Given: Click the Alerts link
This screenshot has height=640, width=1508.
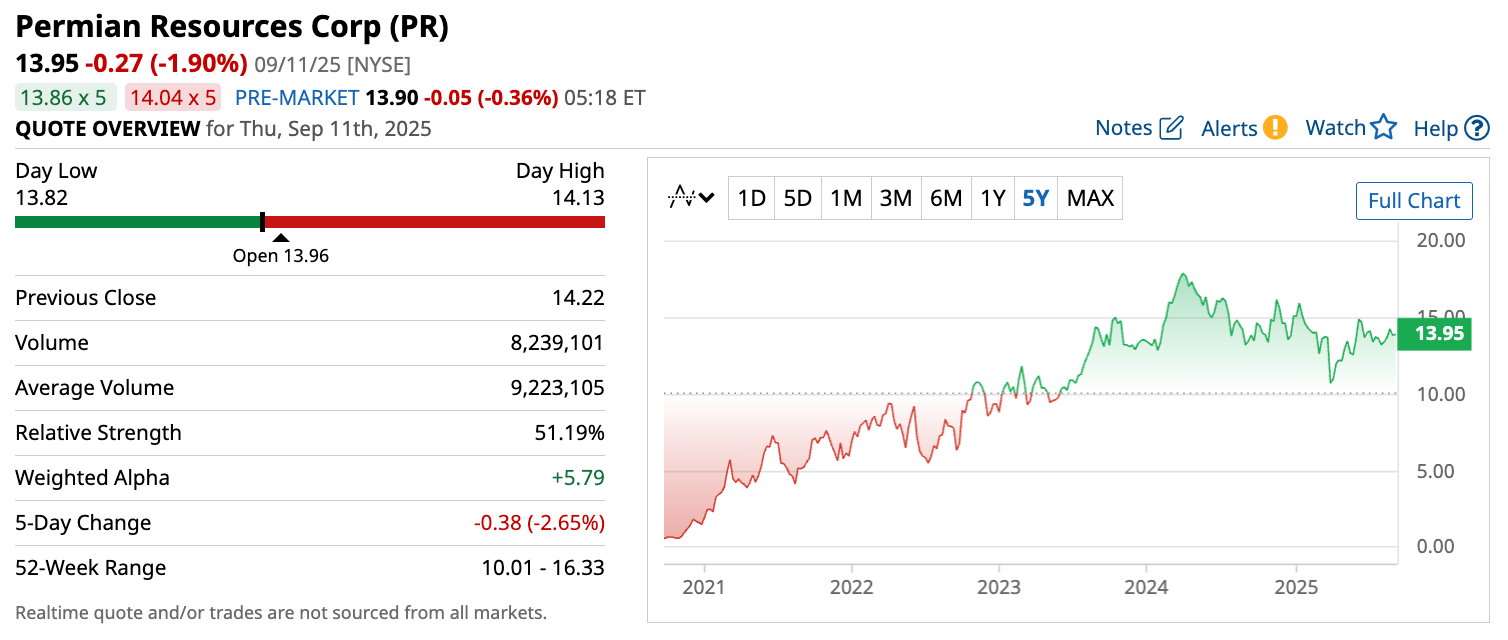Looking at the screenshot, I should pos(1229,128).
